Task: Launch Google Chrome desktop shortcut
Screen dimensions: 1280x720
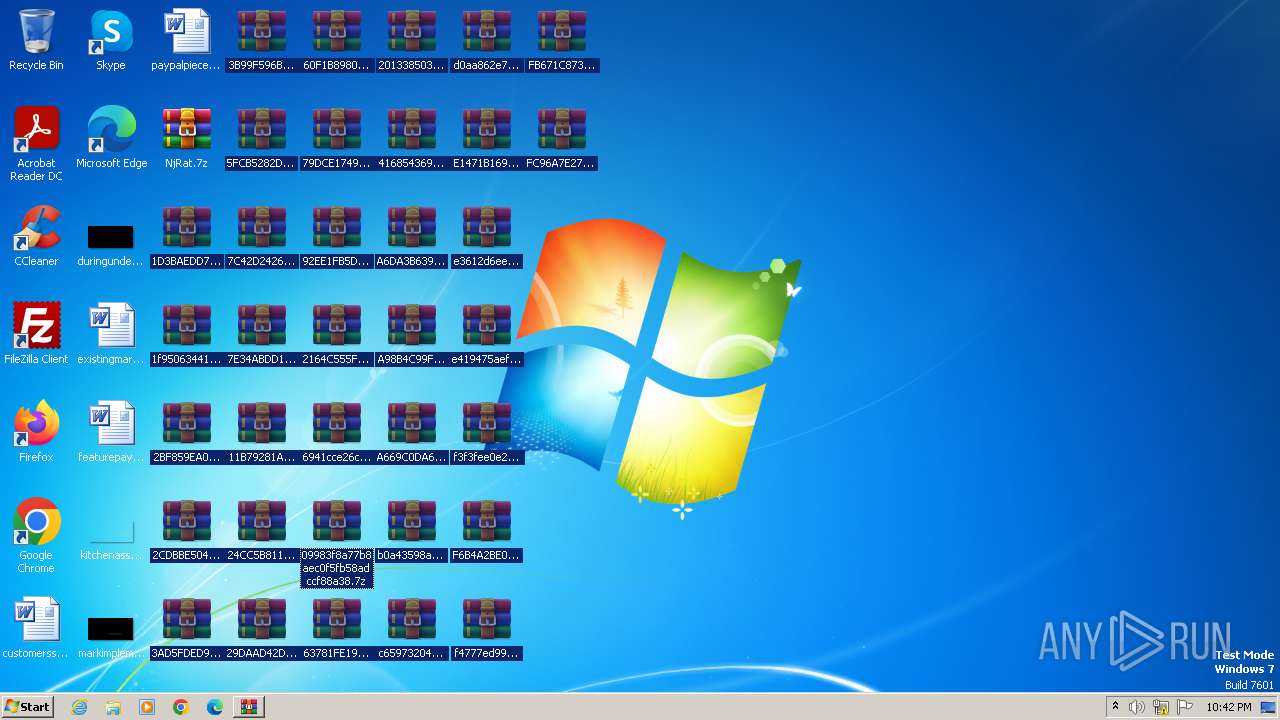Action: pos(36,537)
